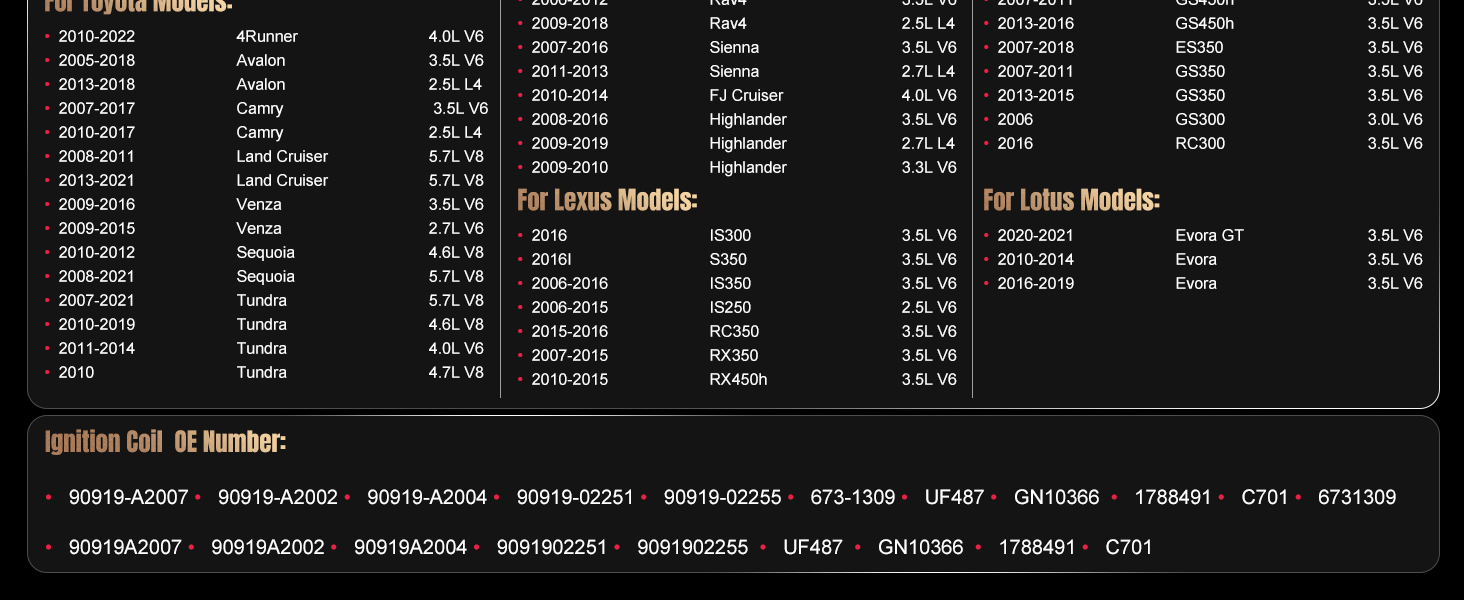Select OE number 90919-A2007 with hyphen
1464x600 pixels.
point(128,498)
